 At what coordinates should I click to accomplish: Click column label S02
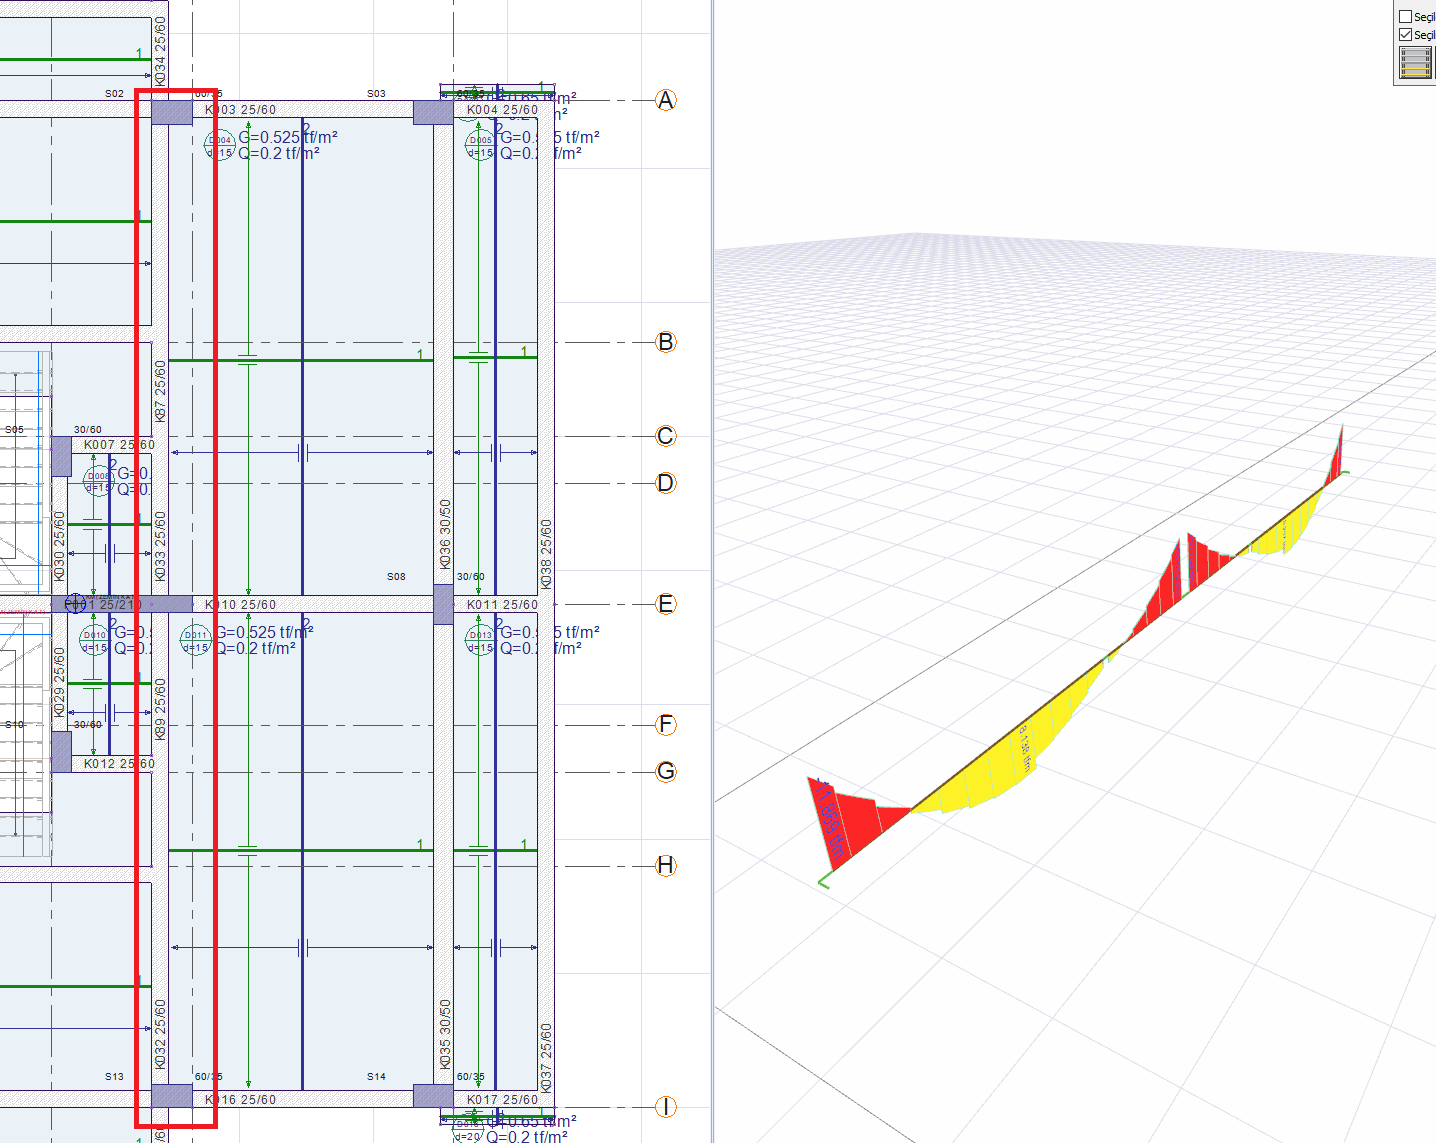[x=114, y=94]
